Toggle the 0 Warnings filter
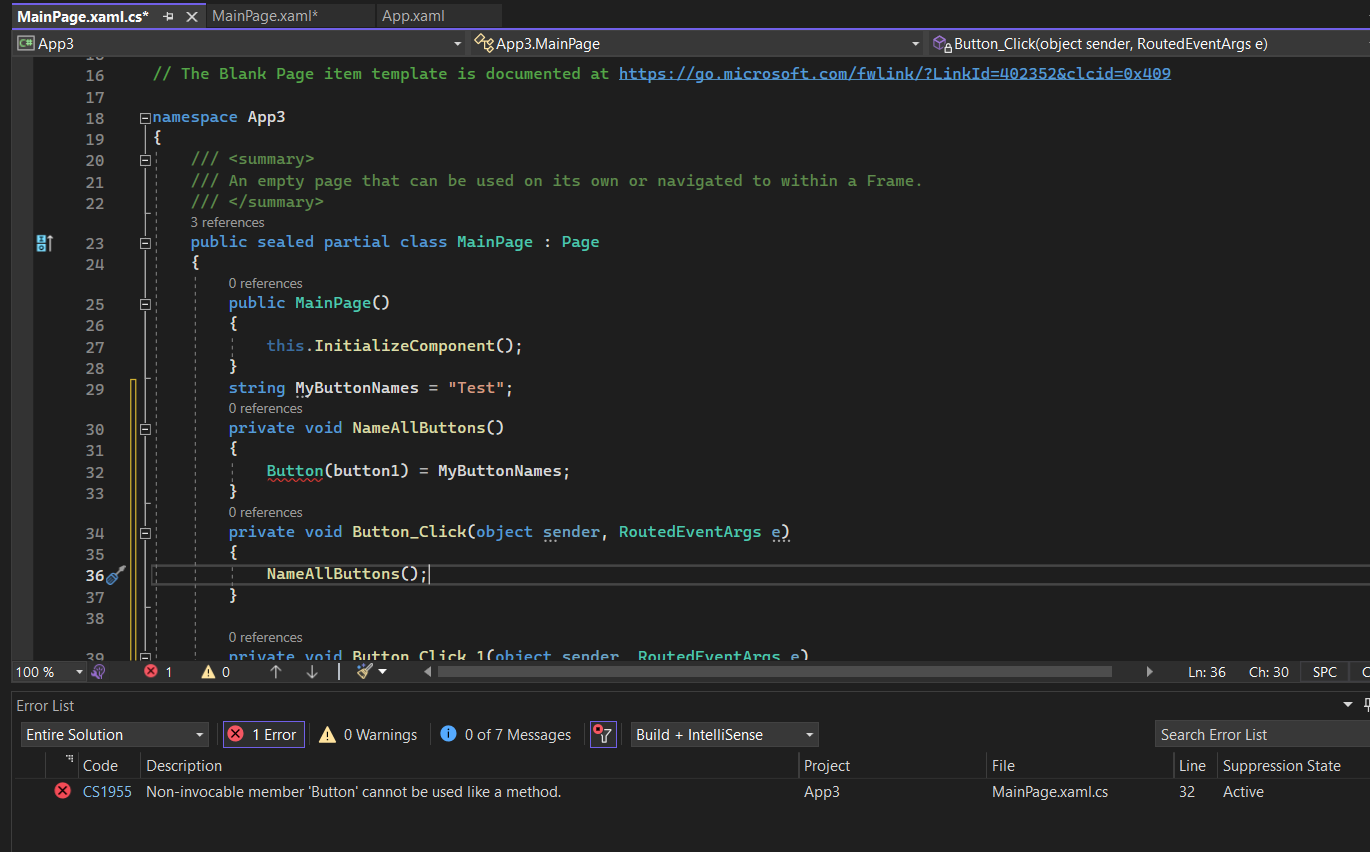Image resolution: width=1370 pixels, height=852 pixels. click(368, 735)
